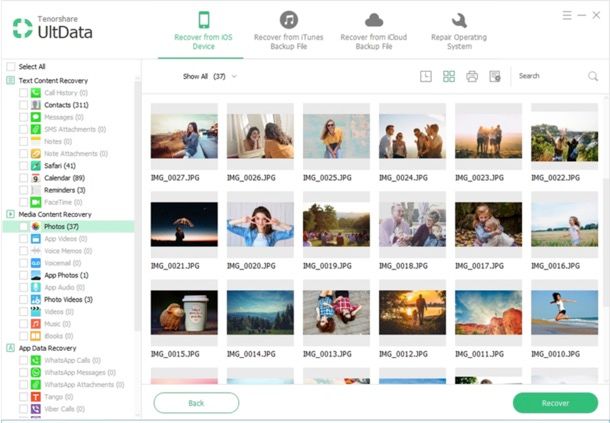Click the Messages bubble icon
Image resolution: width=610 pixels, height=423 pixels.
[36, 117]
